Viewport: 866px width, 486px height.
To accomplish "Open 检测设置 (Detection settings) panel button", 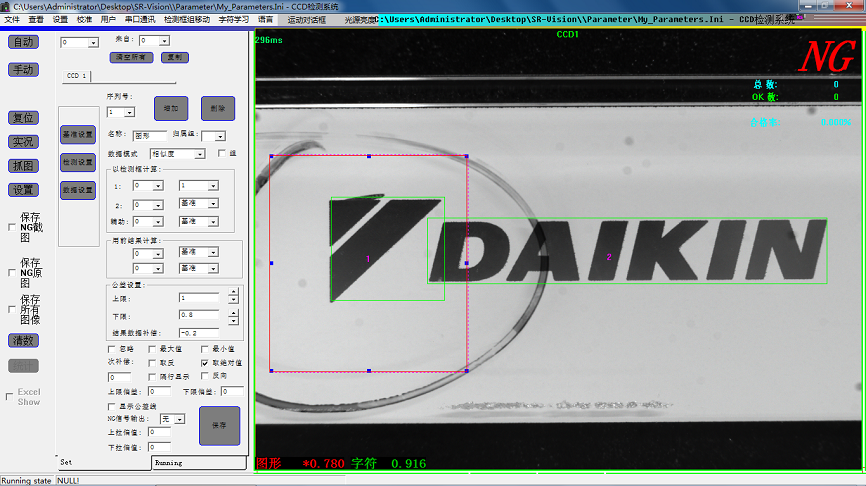I will [77, 162].
